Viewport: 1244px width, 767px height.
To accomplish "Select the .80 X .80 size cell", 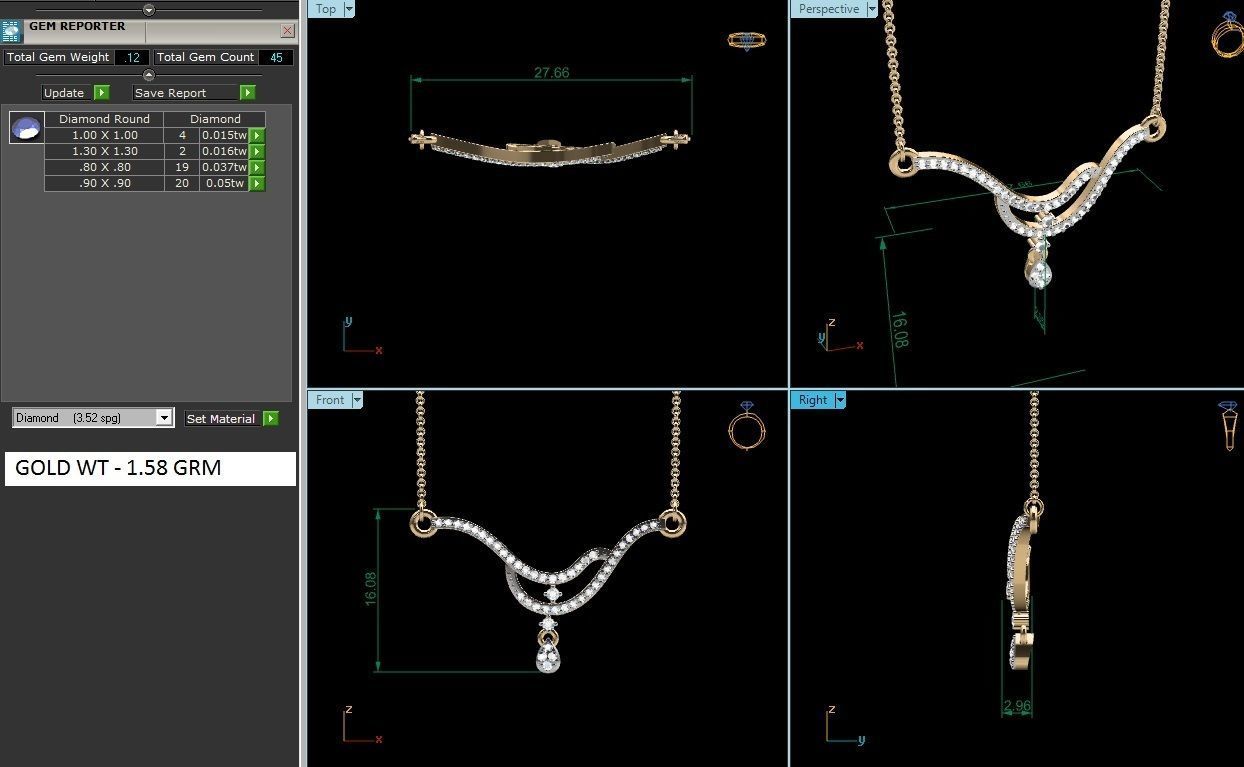I will 105,167.
